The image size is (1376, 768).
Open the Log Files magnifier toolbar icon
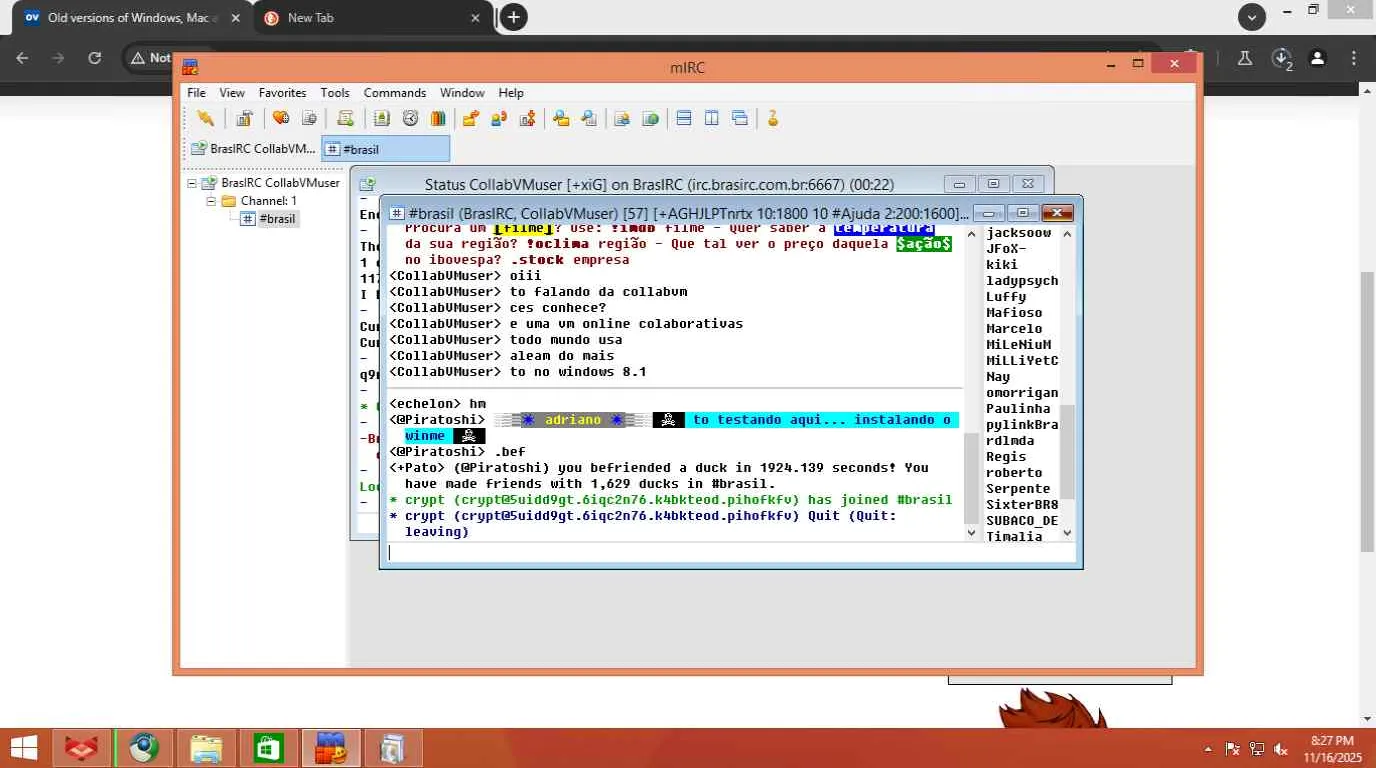click(x=589, y=118)
